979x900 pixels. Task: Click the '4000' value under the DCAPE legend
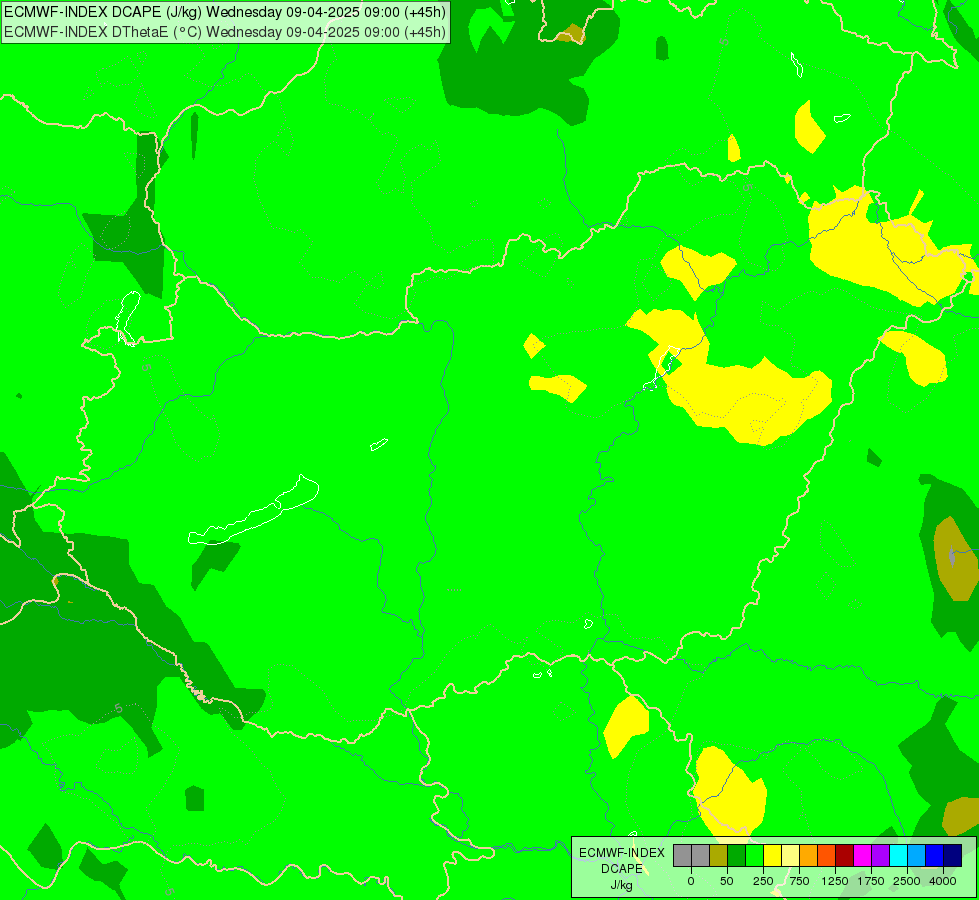[x=943, y=881]
